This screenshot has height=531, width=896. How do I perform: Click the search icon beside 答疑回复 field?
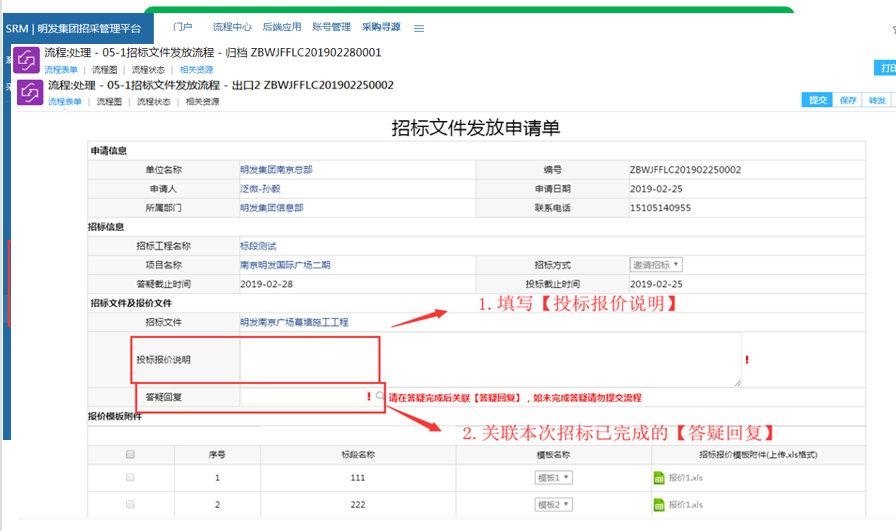tap(380, 396)
